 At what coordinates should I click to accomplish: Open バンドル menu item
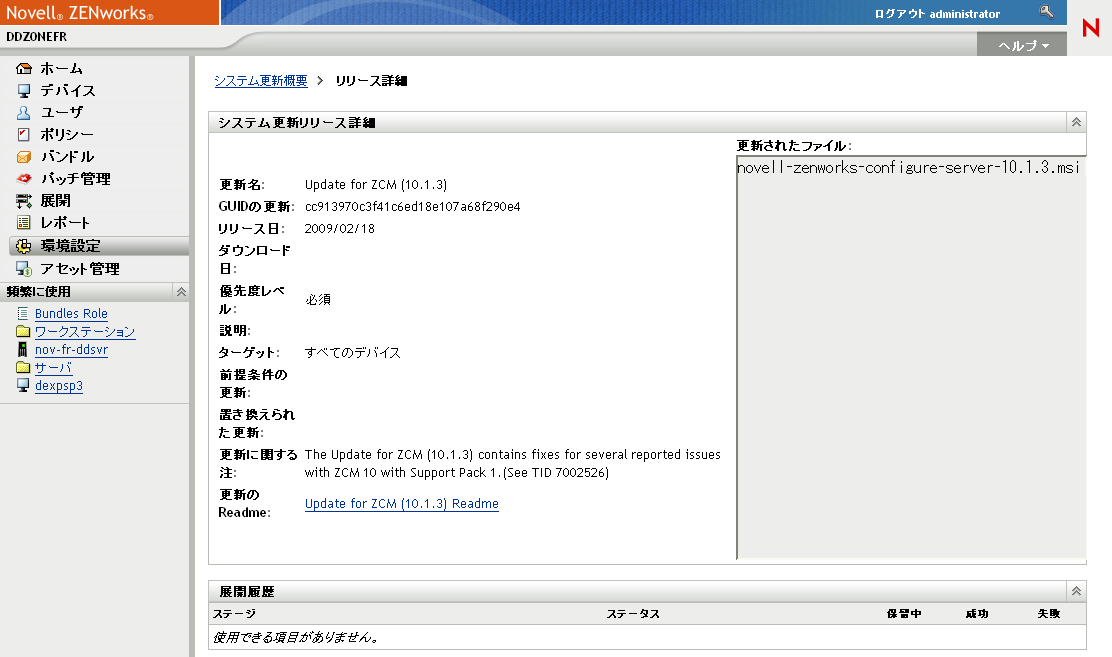pos(67,157)
